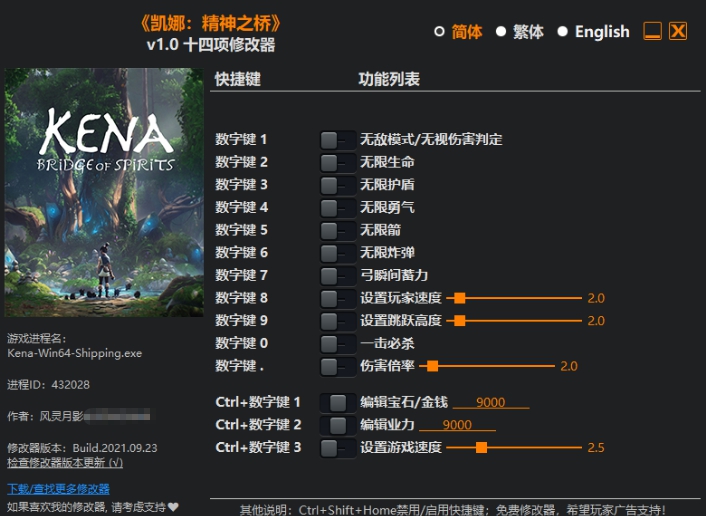Click the 编辑业力 value field
Screen dimensions: 706x516
(457, 425)
